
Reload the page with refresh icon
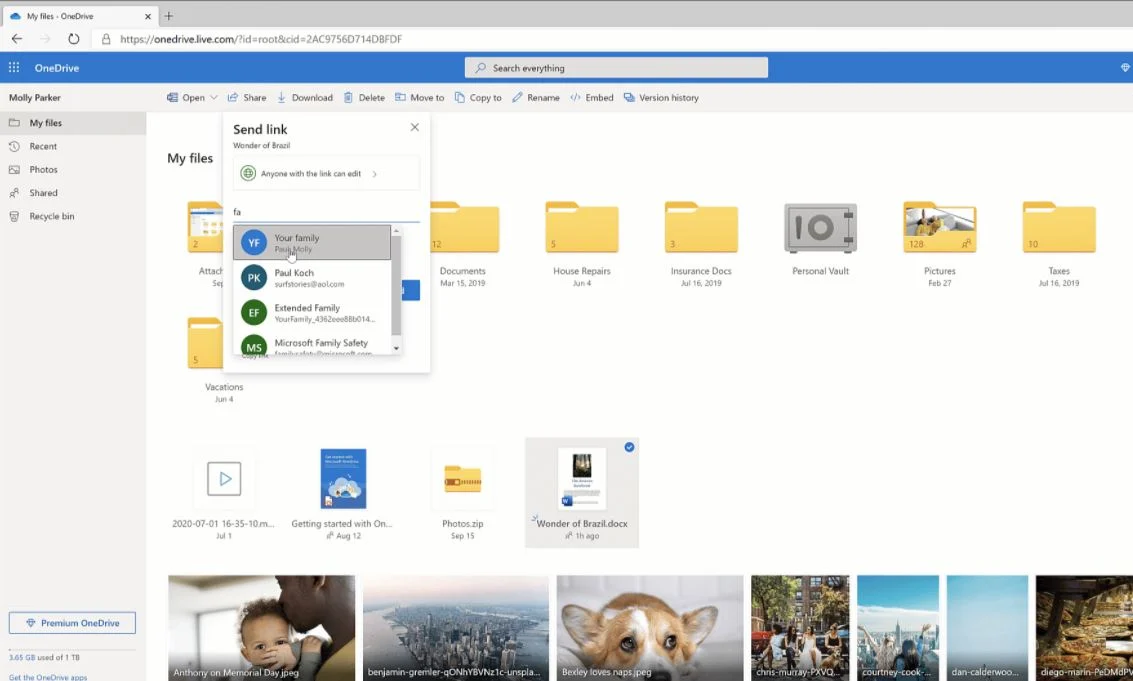(x=74, y=39)
